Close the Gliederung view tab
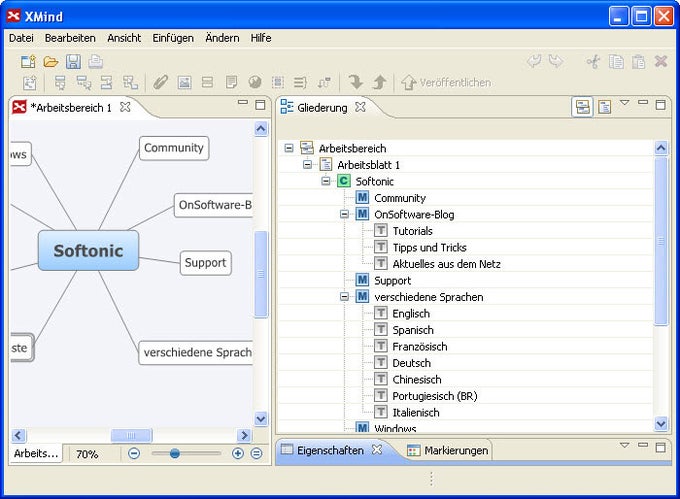This screenshot has width=680, height=499. [360, 107]
